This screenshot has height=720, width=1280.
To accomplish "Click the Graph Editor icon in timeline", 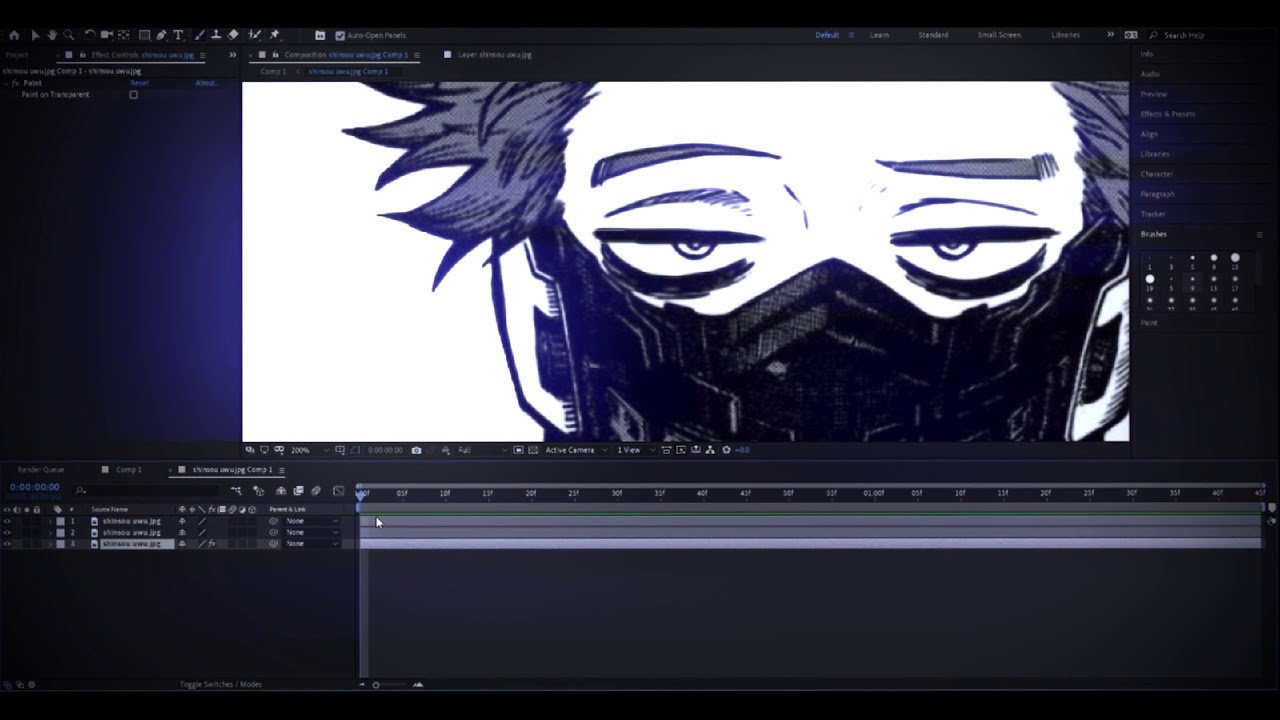I will (338, 491).
